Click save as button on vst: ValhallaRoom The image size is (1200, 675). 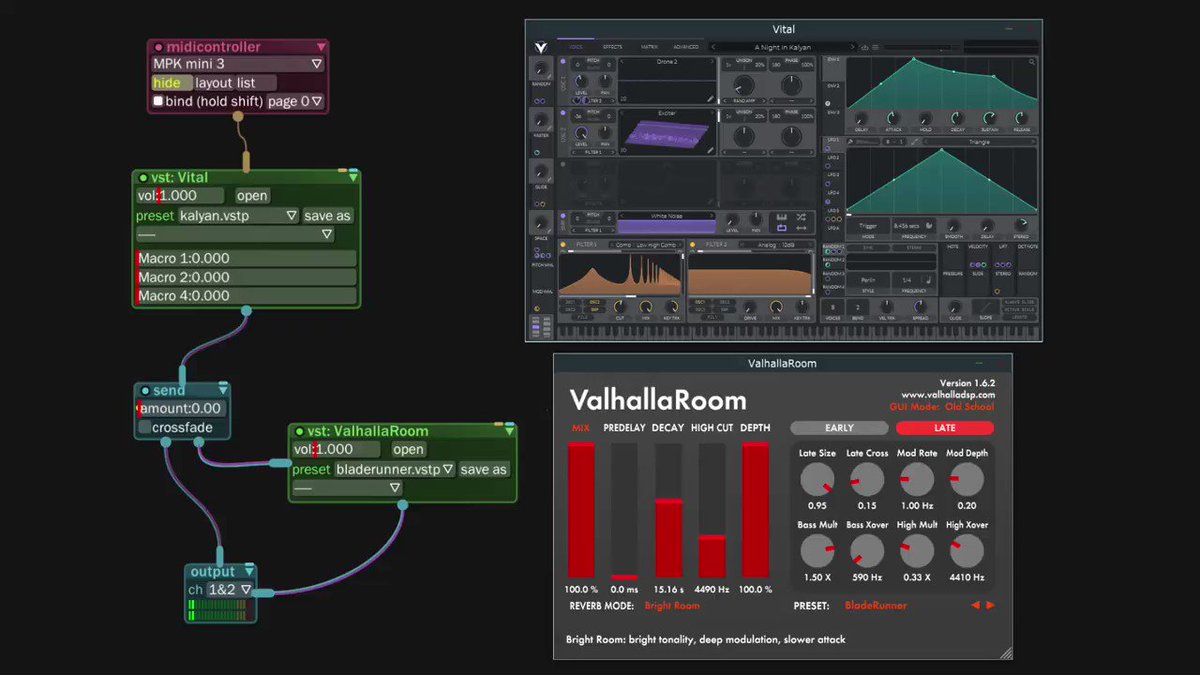click(x=484, y=469)
